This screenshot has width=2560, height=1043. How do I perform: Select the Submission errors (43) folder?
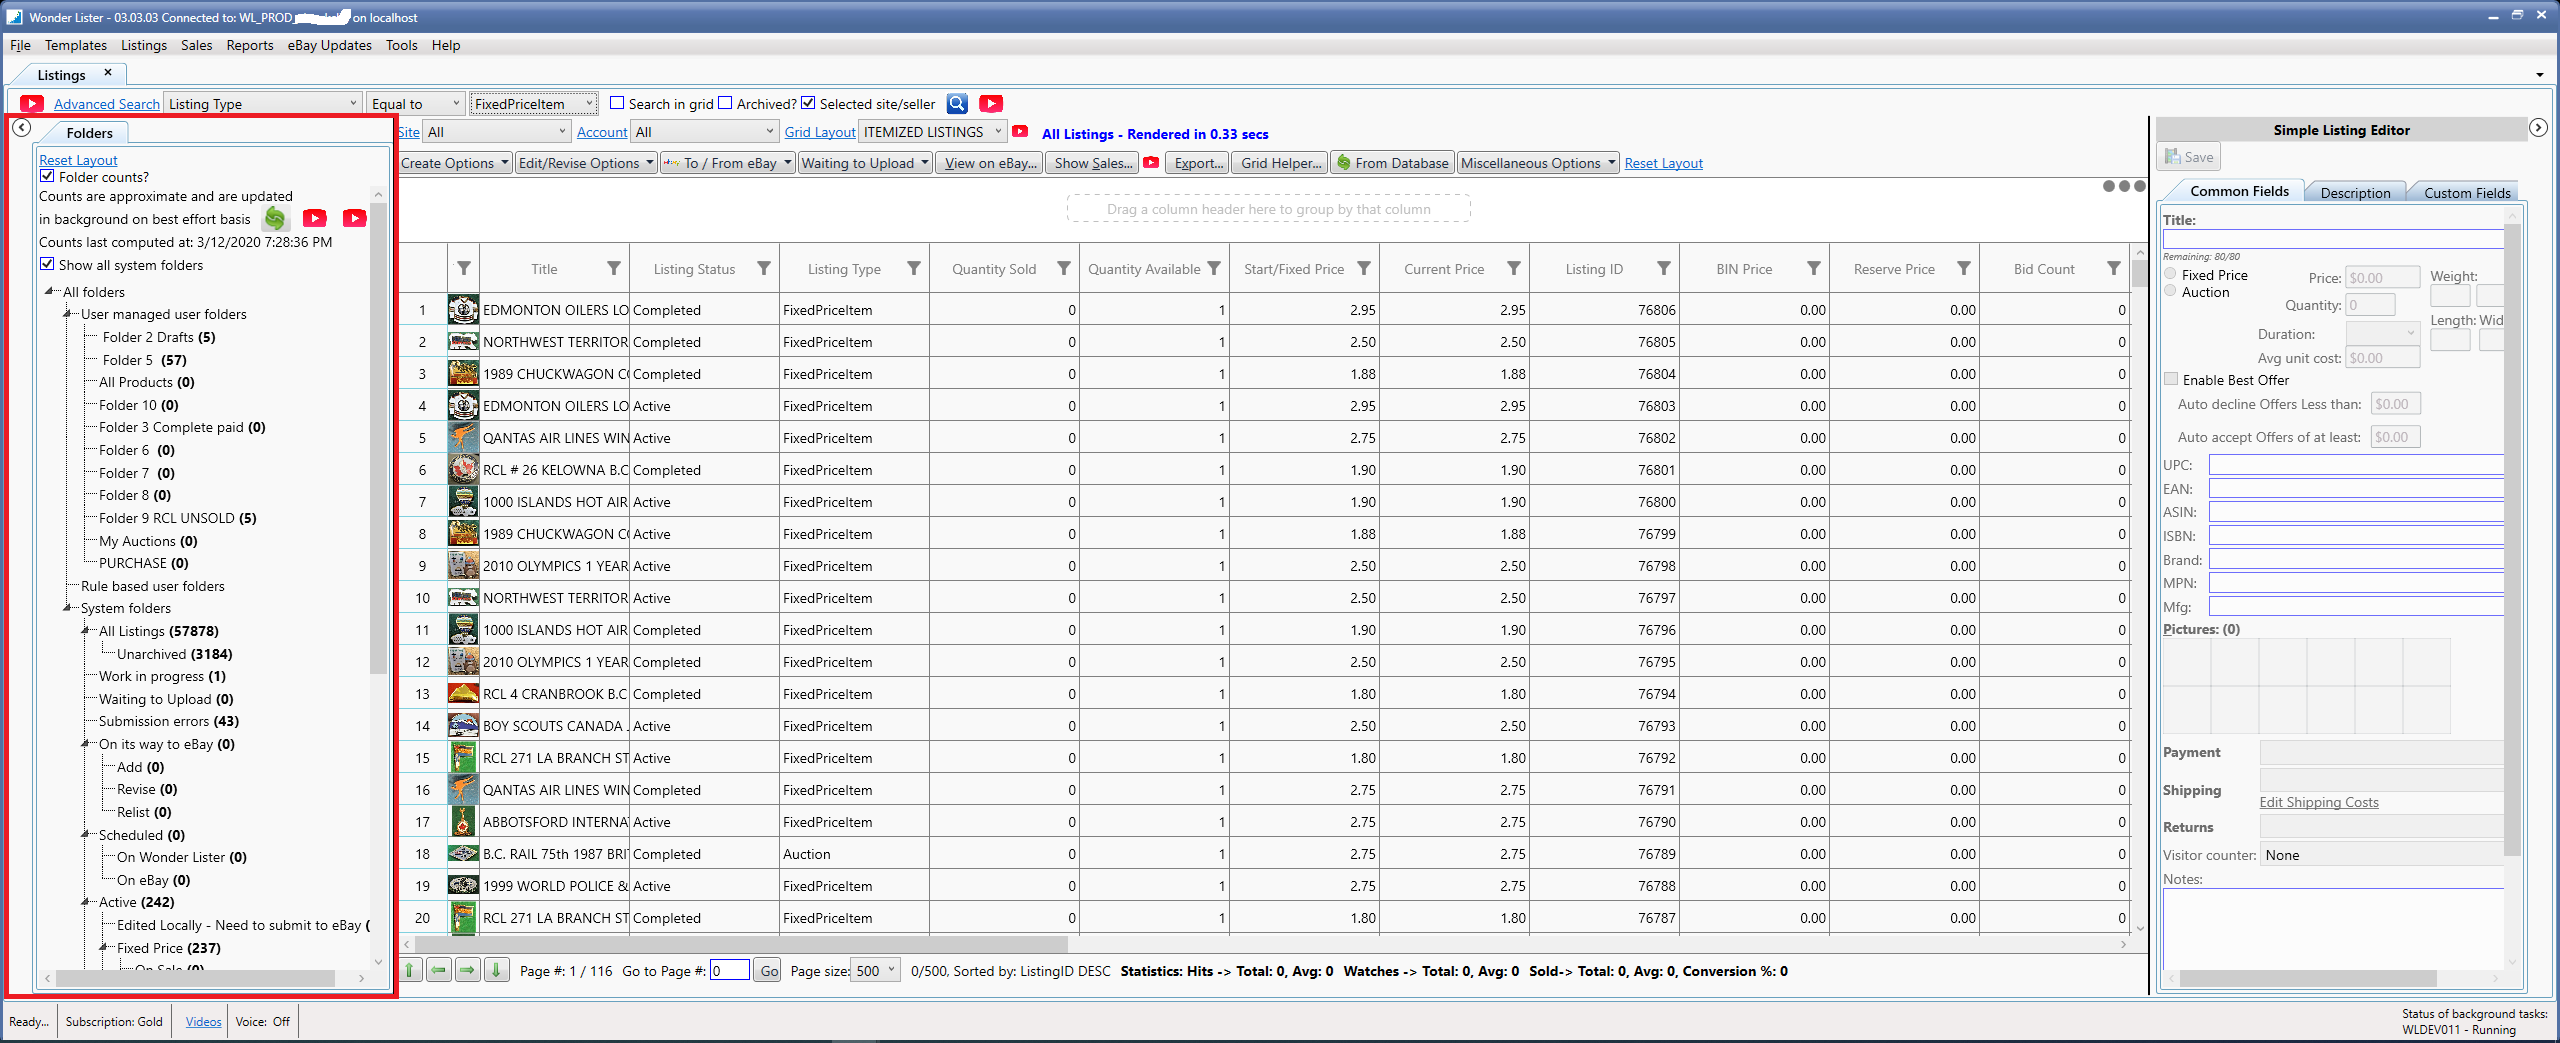(169, 721)
